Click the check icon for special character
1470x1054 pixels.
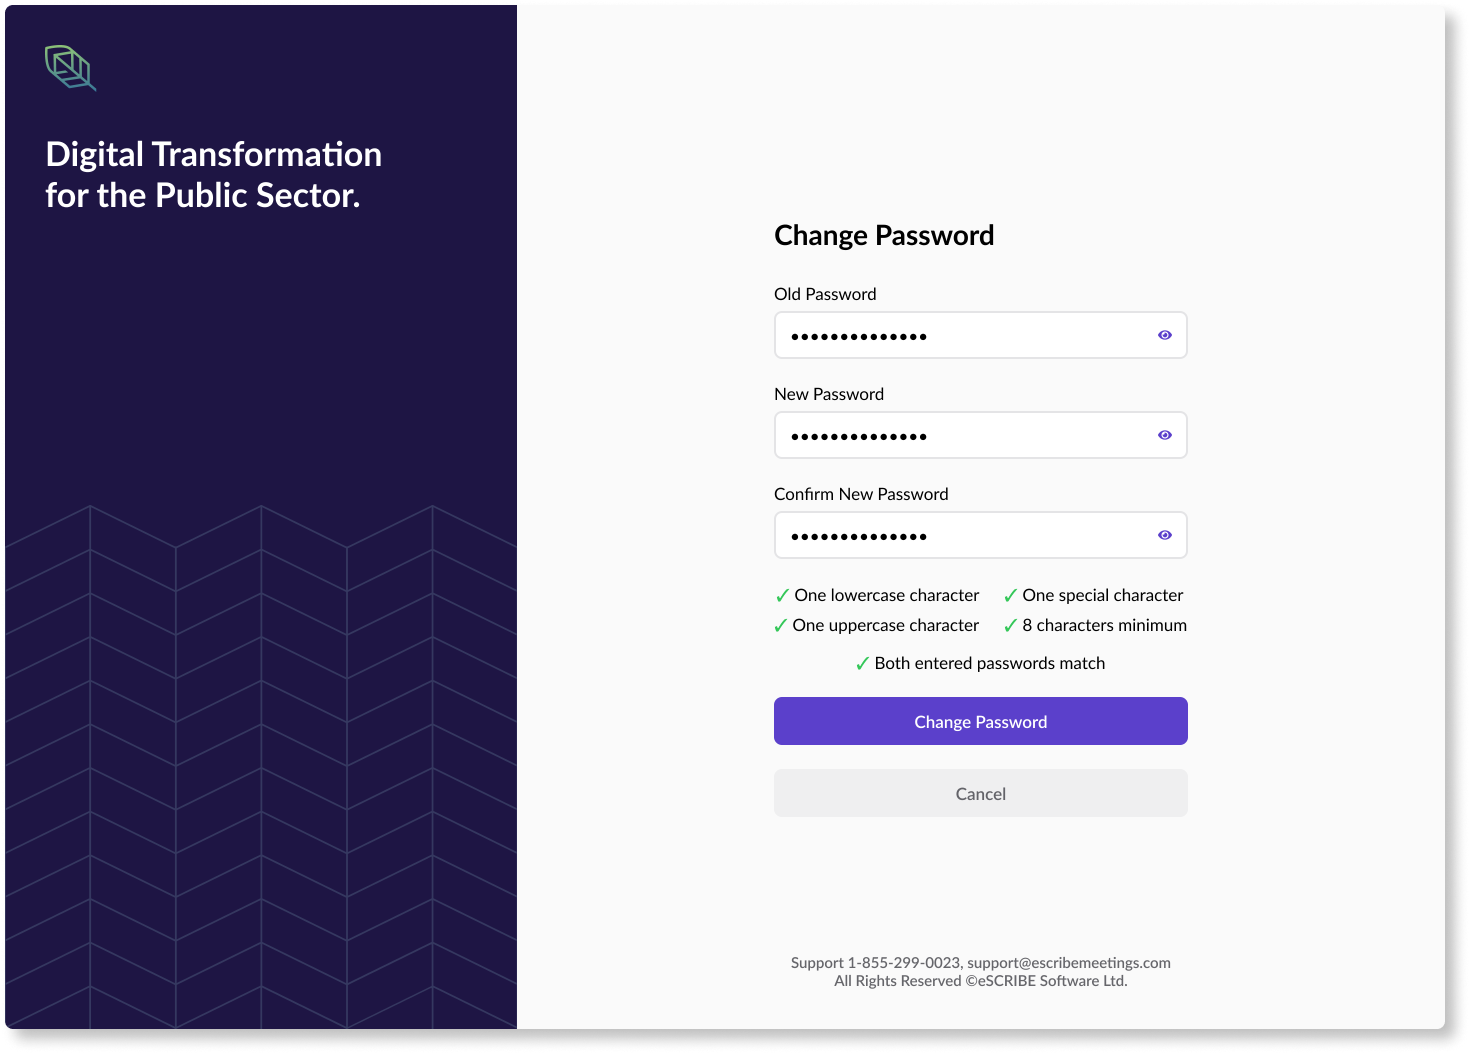click(1010, 596)
